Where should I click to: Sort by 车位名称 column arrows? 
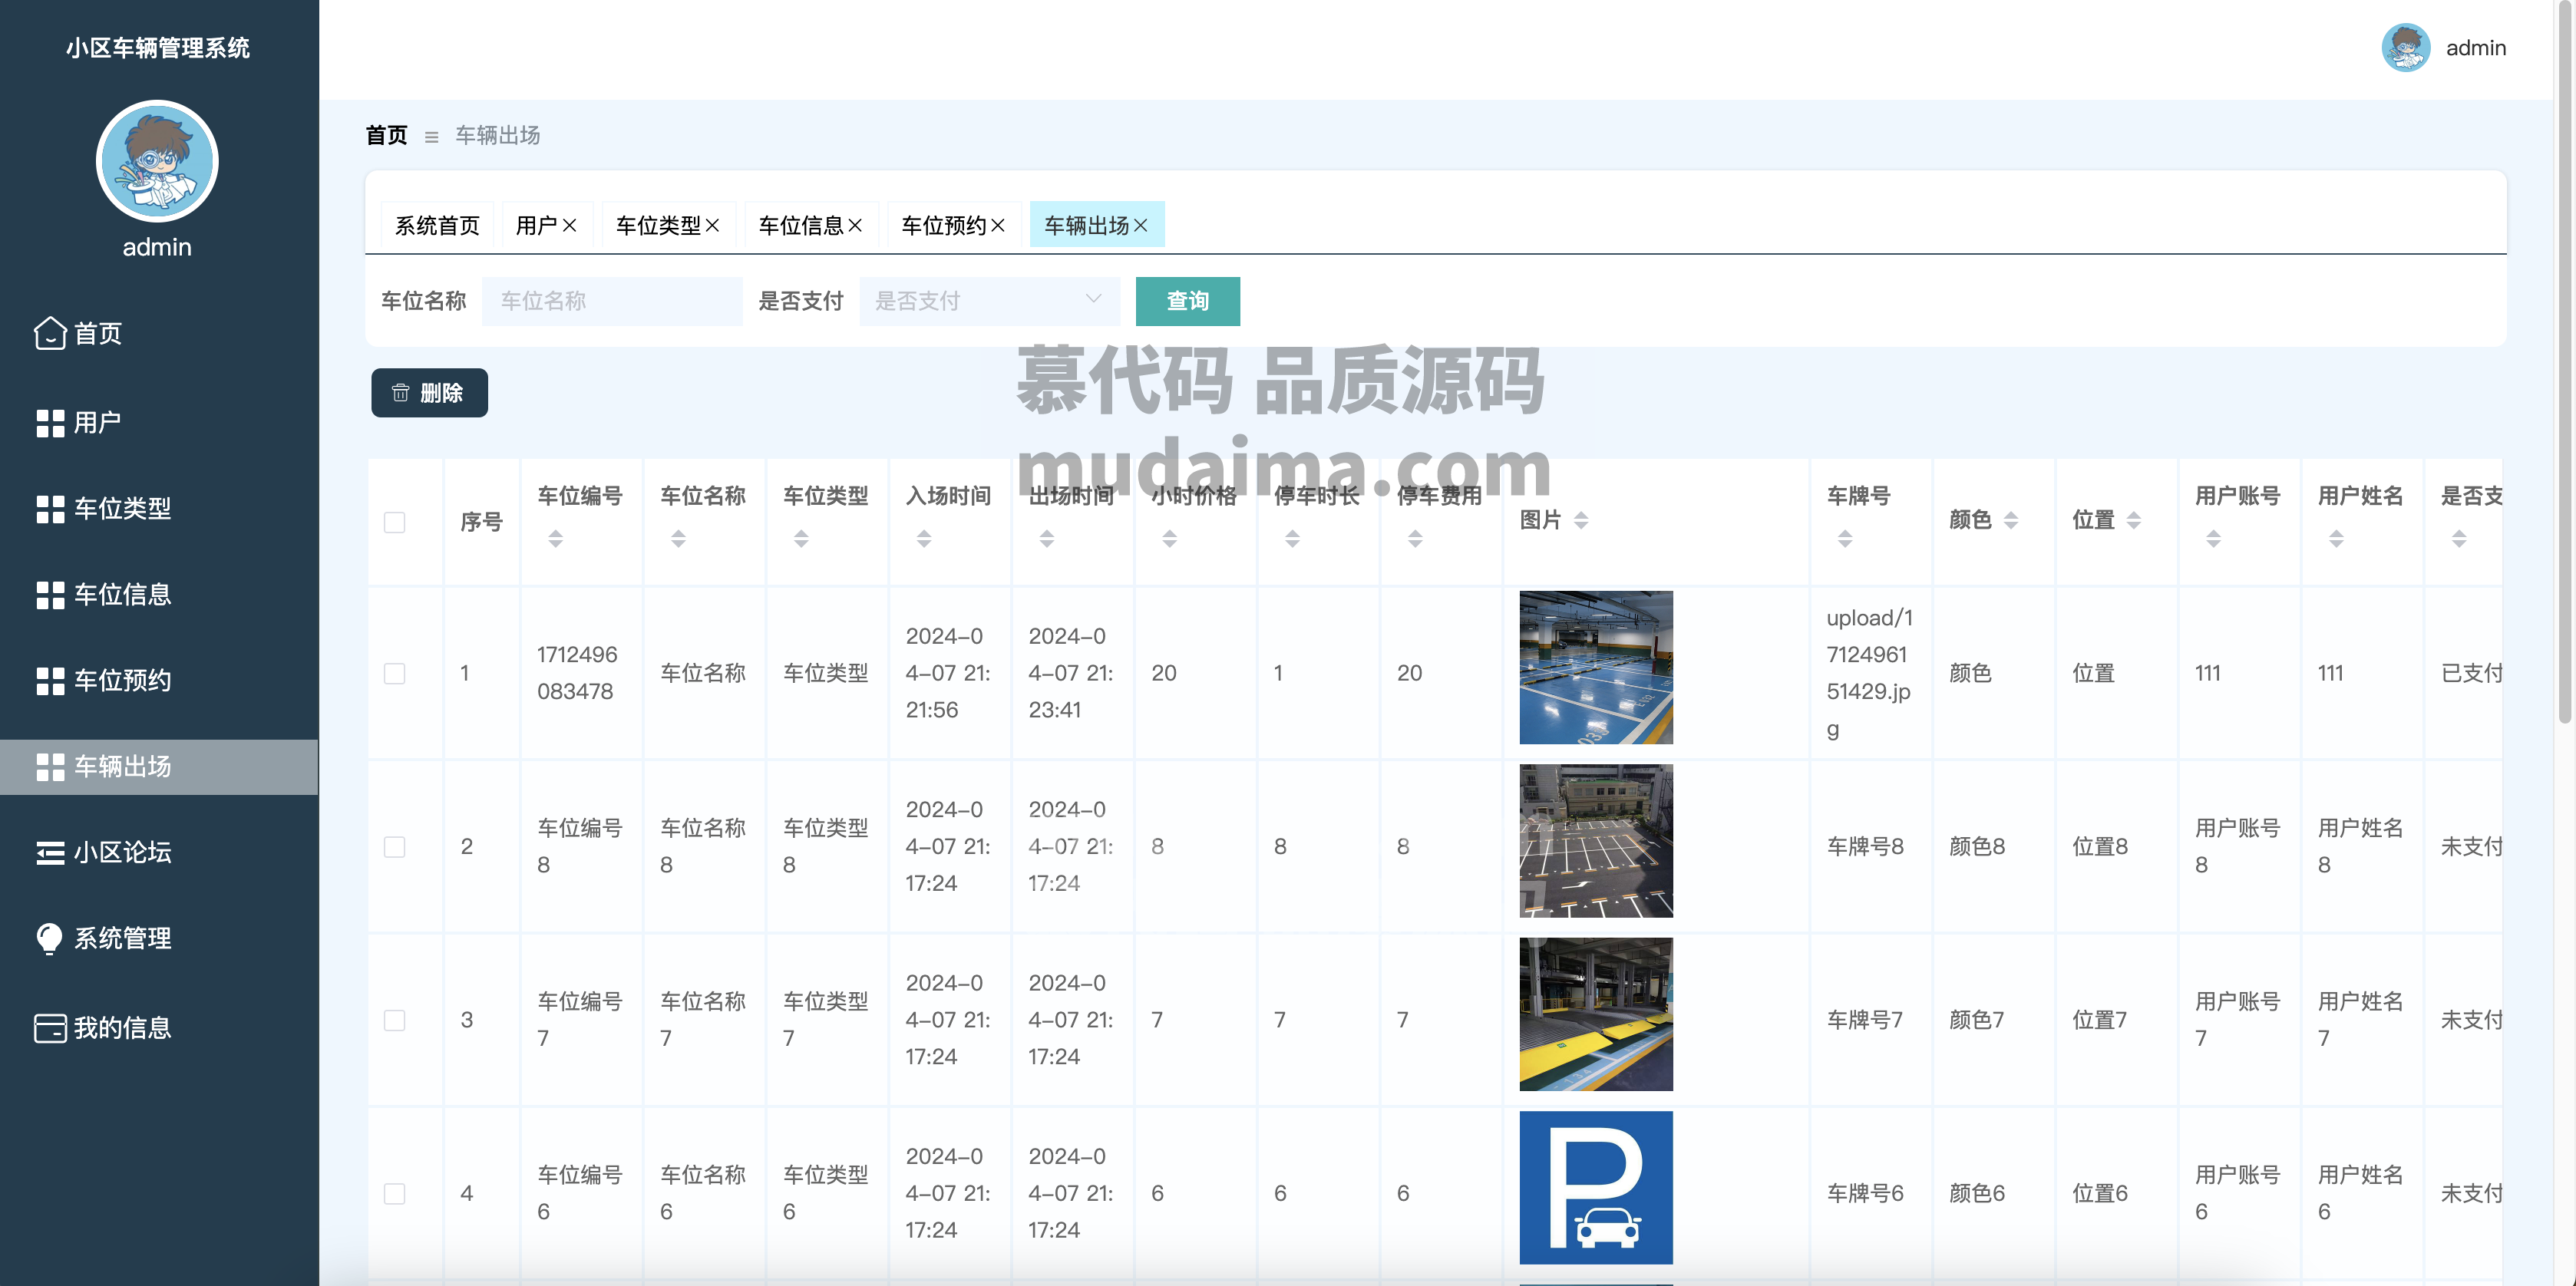[678, 539]
